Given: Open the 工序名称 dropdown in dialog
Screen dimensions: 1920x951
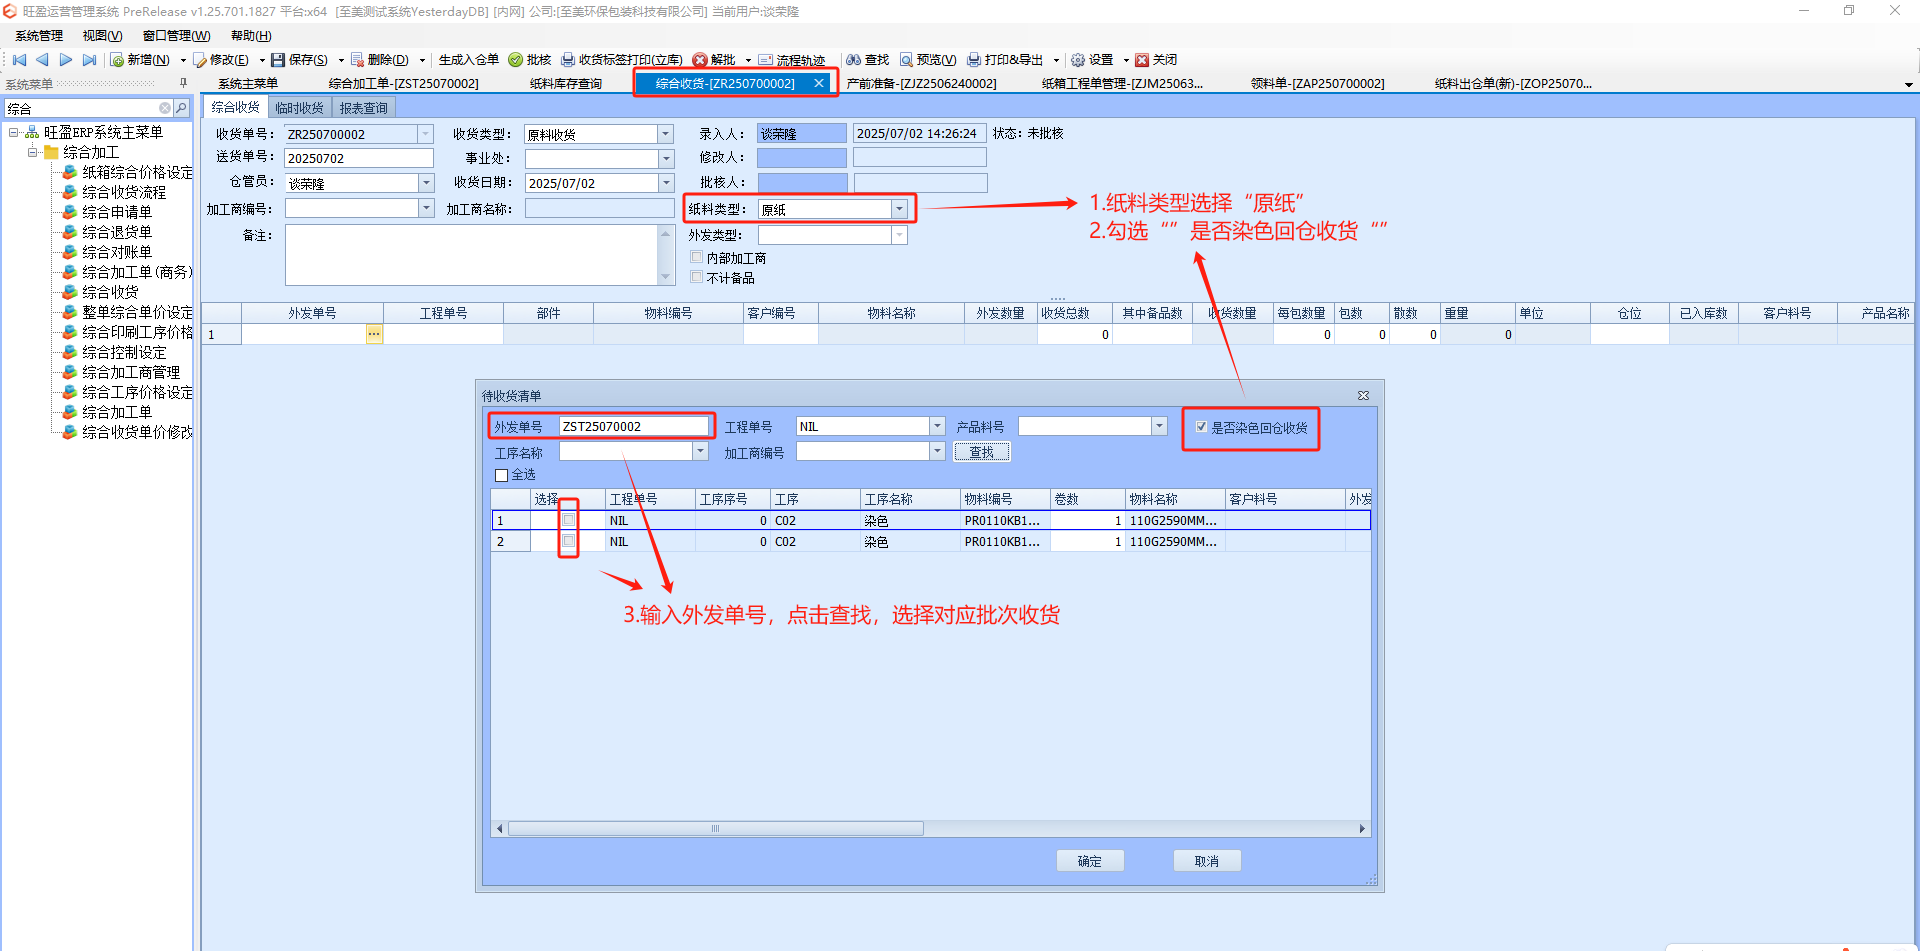Looking at the screenshot, I should point(700,451).
